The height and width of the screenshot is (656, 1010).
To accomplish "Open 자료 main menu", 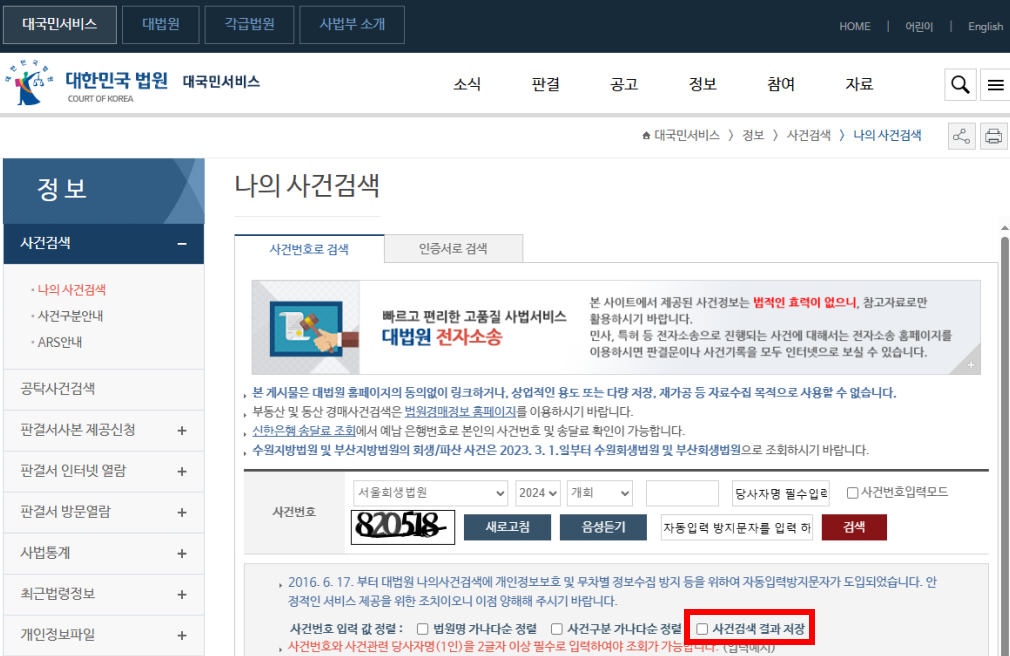I will [x=859, y=84].
